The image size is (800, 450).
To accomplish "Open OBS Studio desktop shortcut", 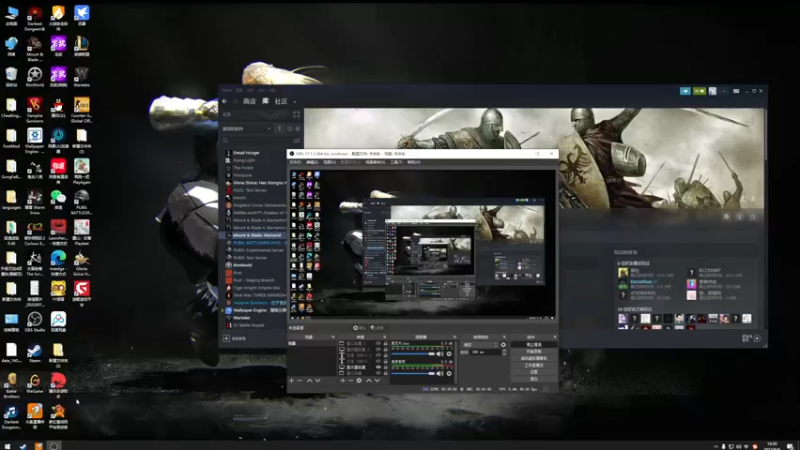I will point(35,322).
